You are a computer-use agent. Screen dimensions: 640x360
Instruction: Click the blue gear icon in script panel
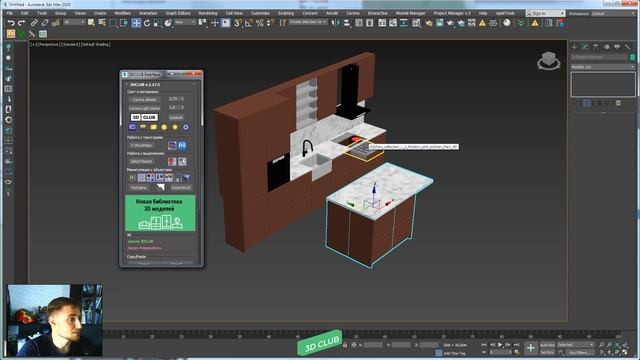(186, 127)
